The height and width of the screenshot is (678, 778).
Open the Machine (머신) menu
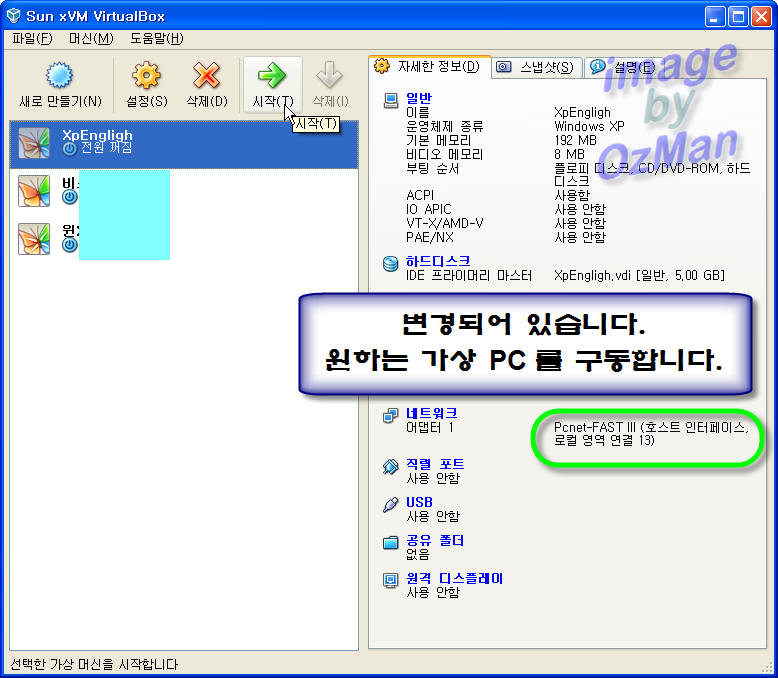pos(91,38)
